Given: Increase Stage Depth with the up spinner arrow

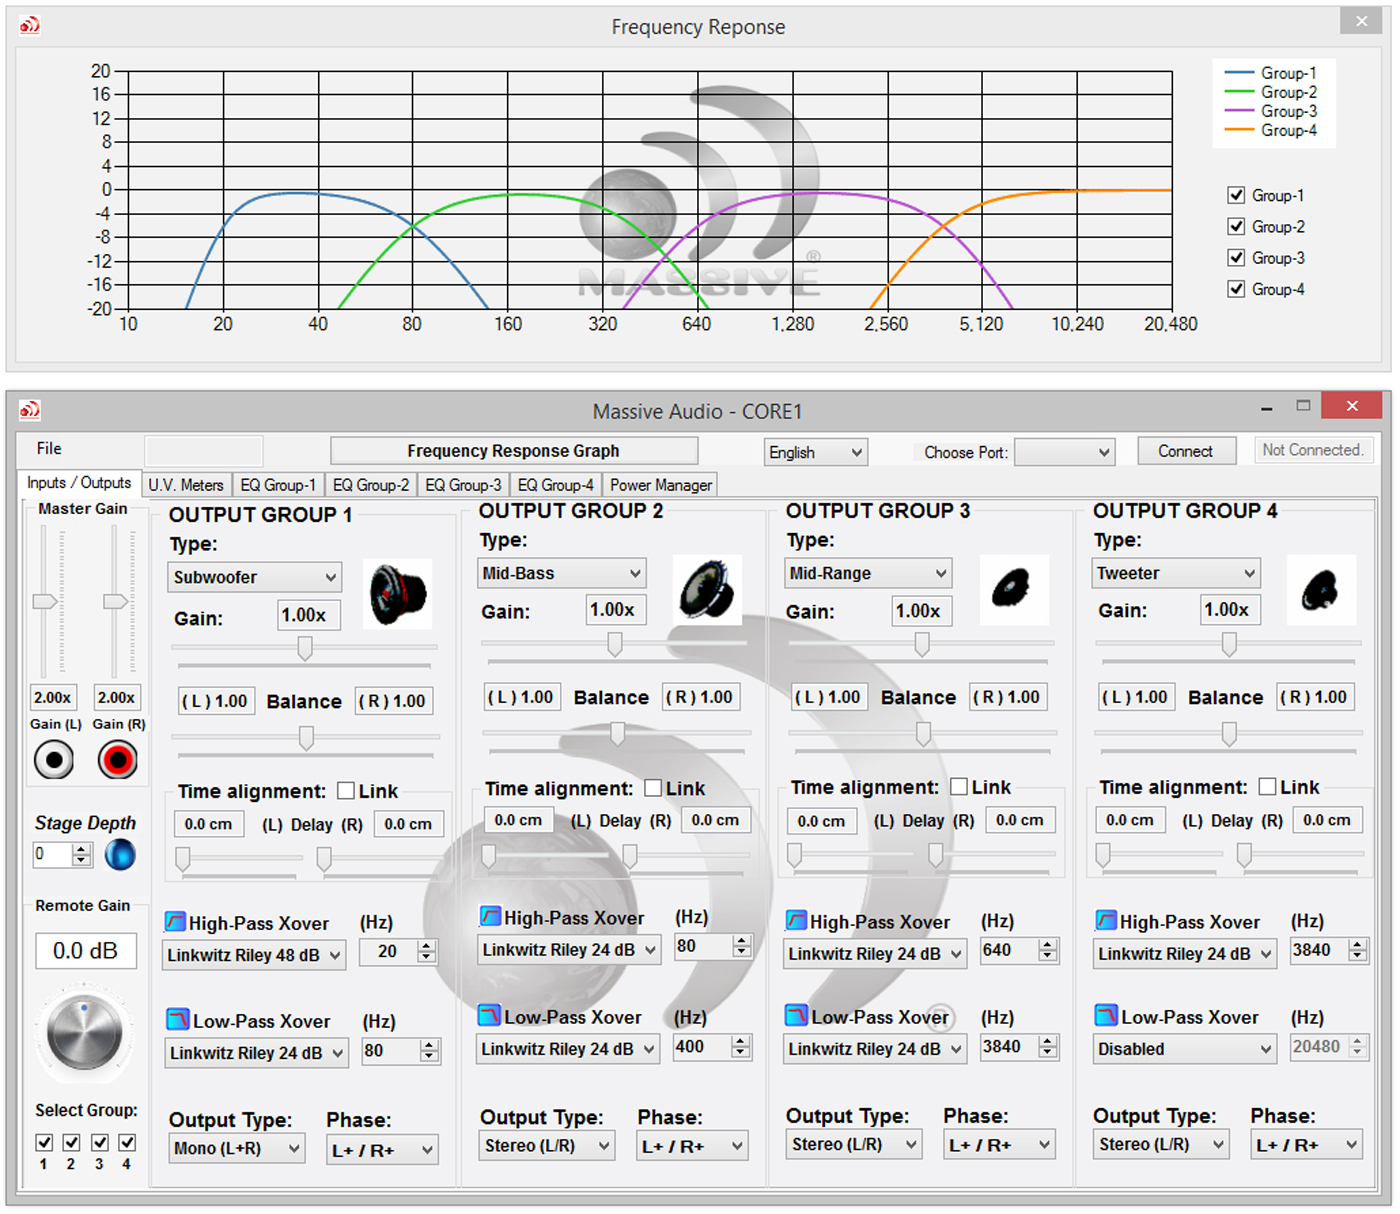Looking at the screenshot, I should point(82,848).
